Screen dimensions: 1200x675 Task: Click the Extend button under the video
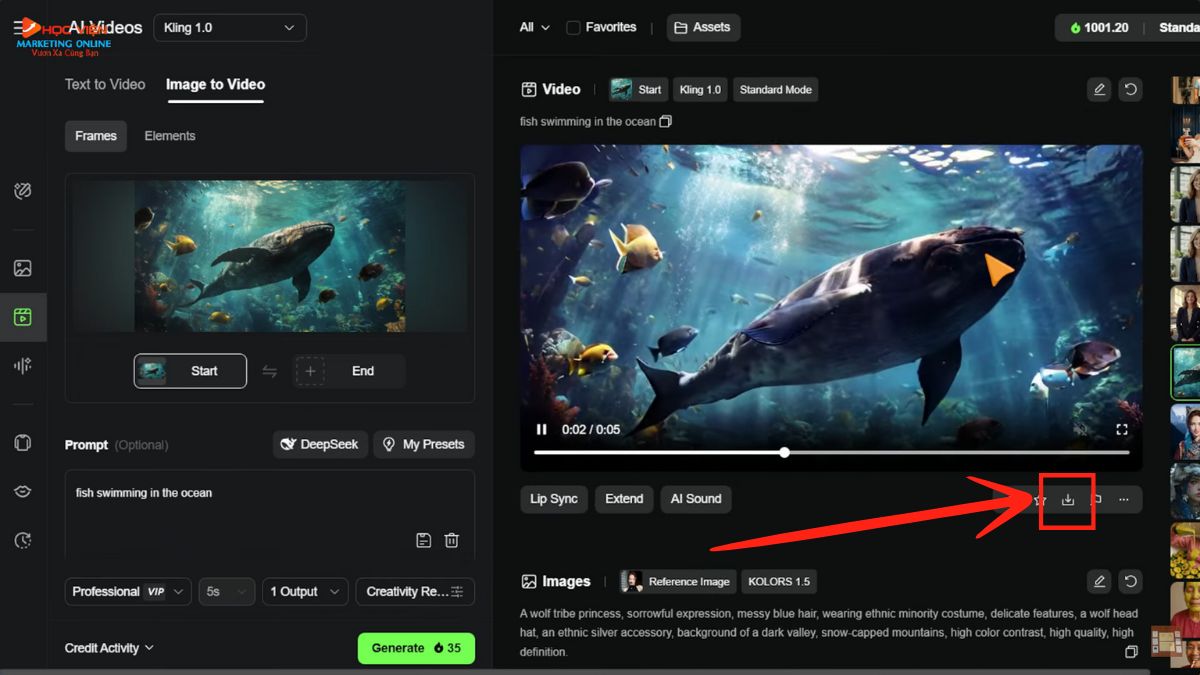click(x=624, y=499)
